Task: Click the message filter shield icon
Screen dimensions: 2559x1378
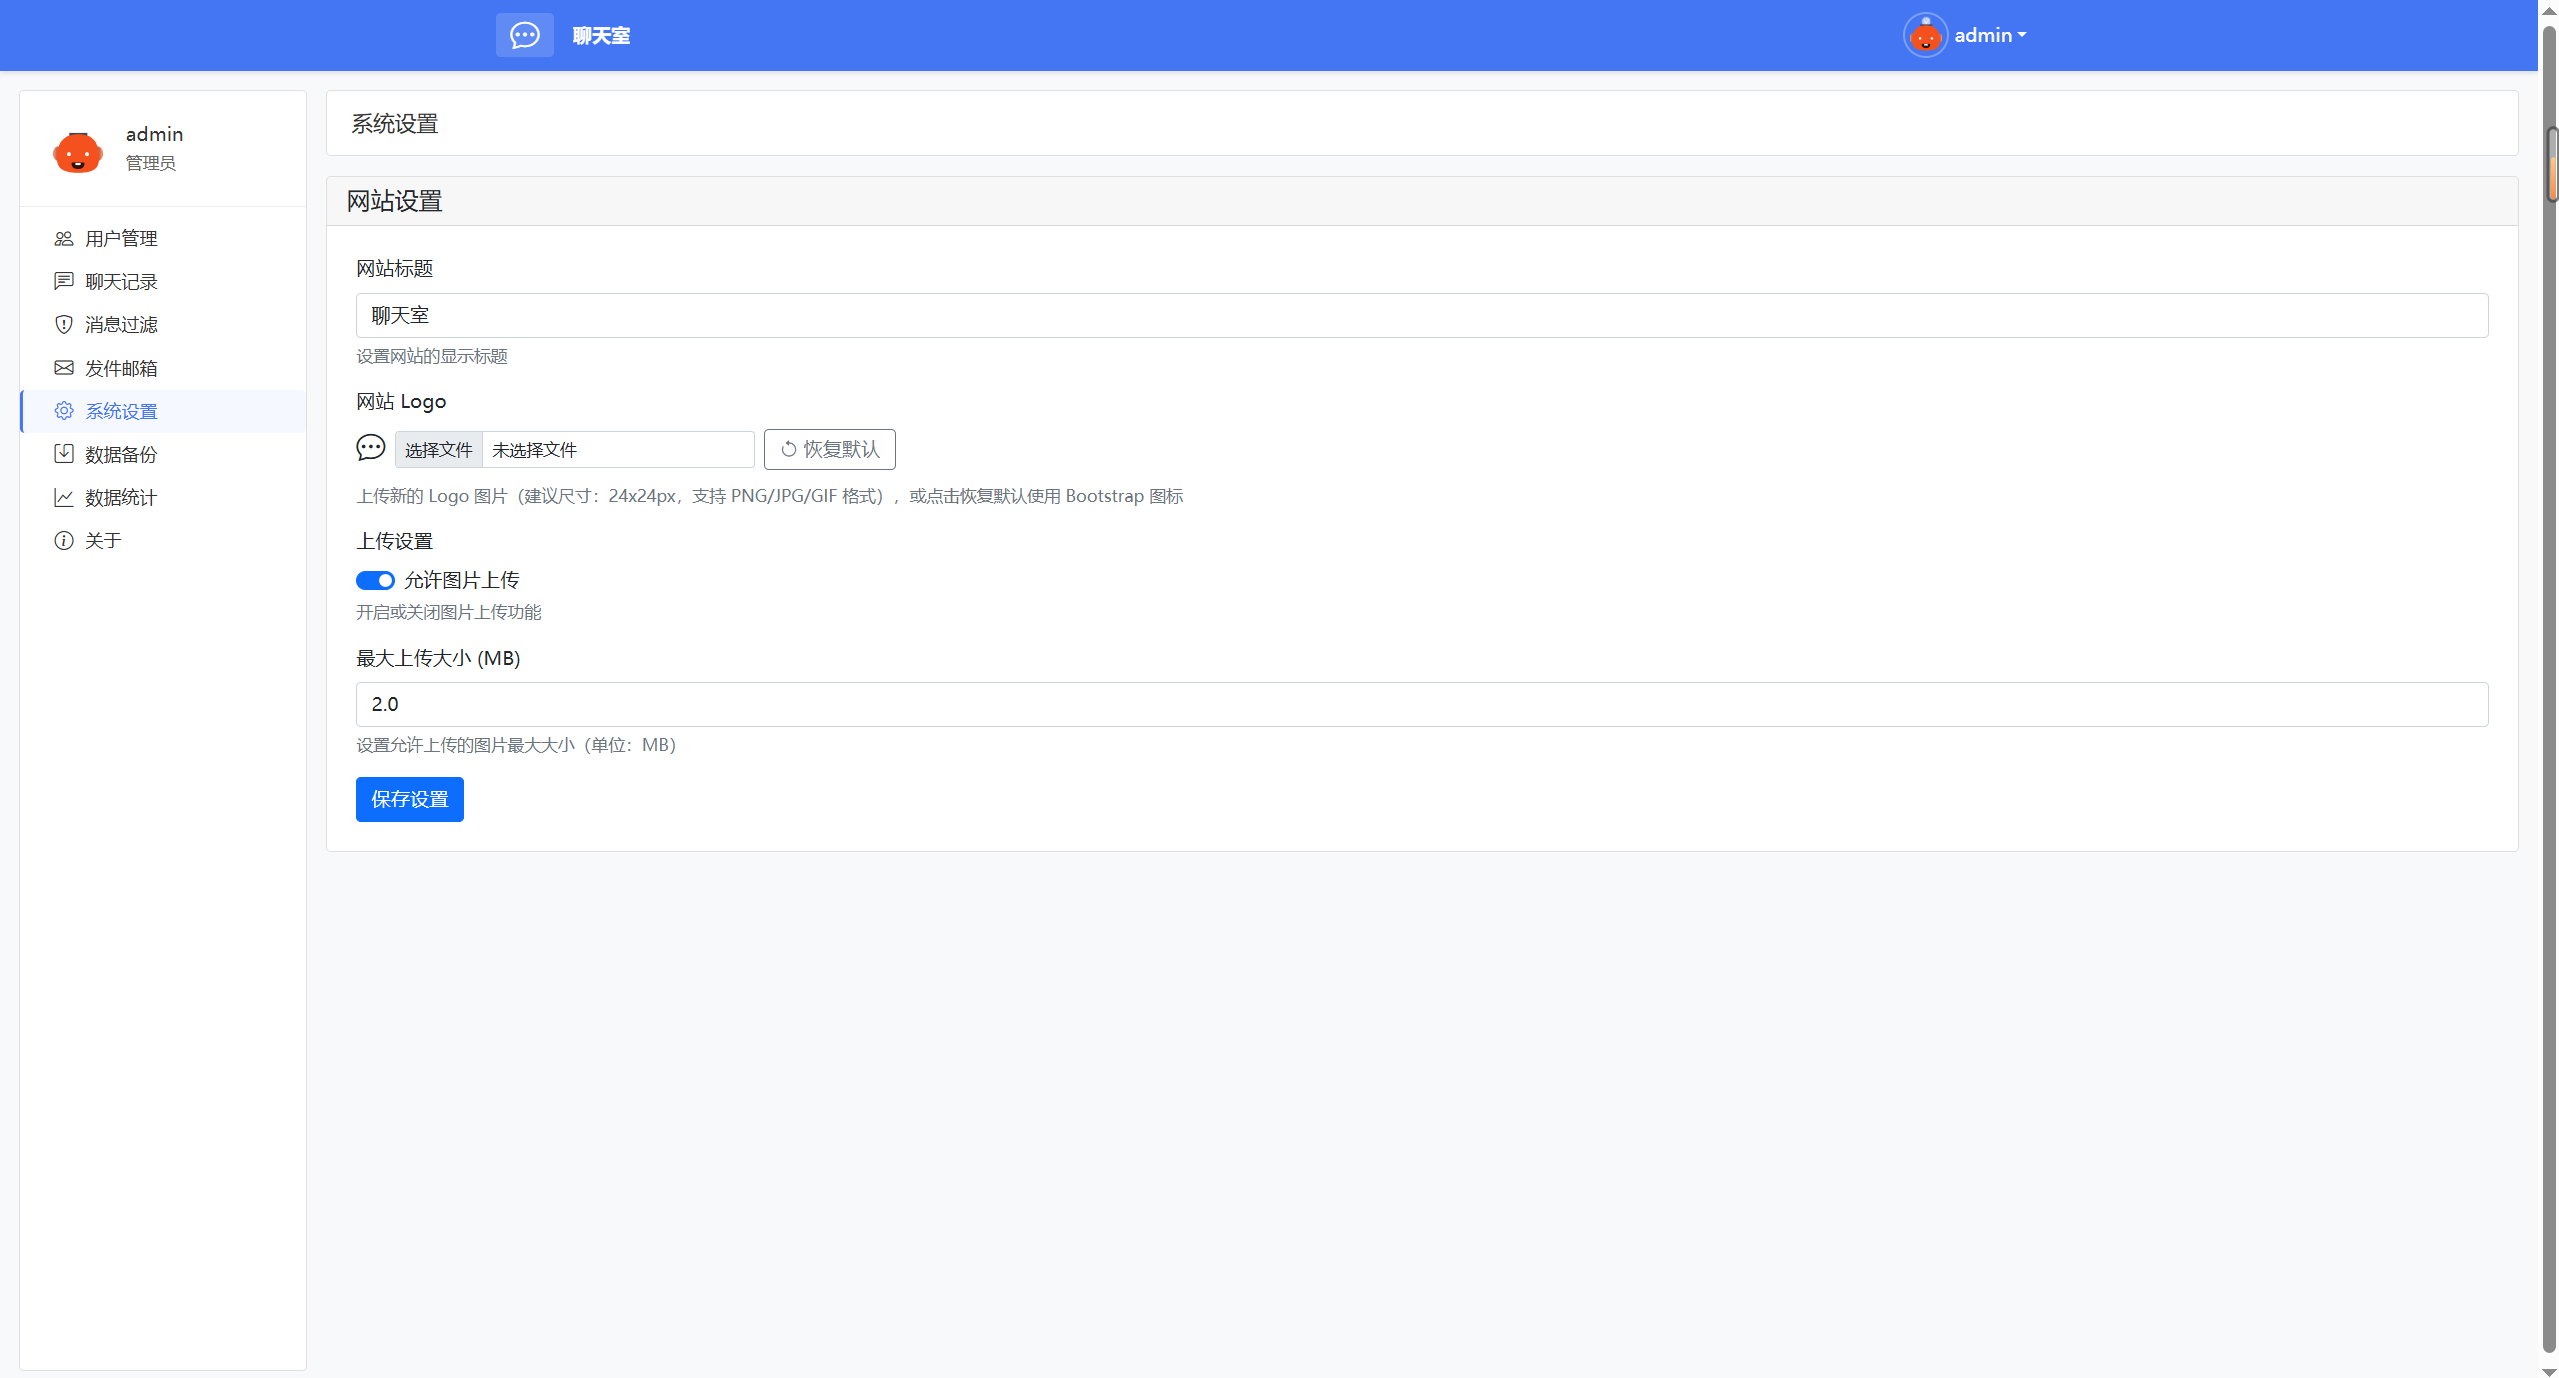Action: click(64, 324)
